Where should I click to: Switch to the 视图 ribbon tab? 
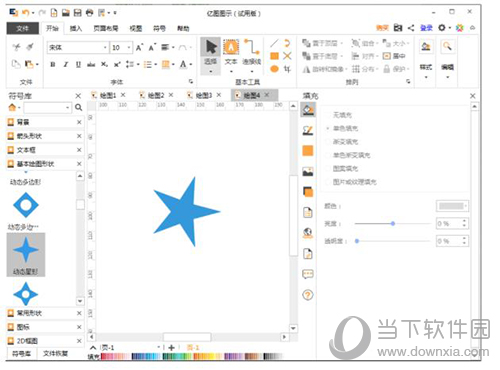click(x=135, y=28)
